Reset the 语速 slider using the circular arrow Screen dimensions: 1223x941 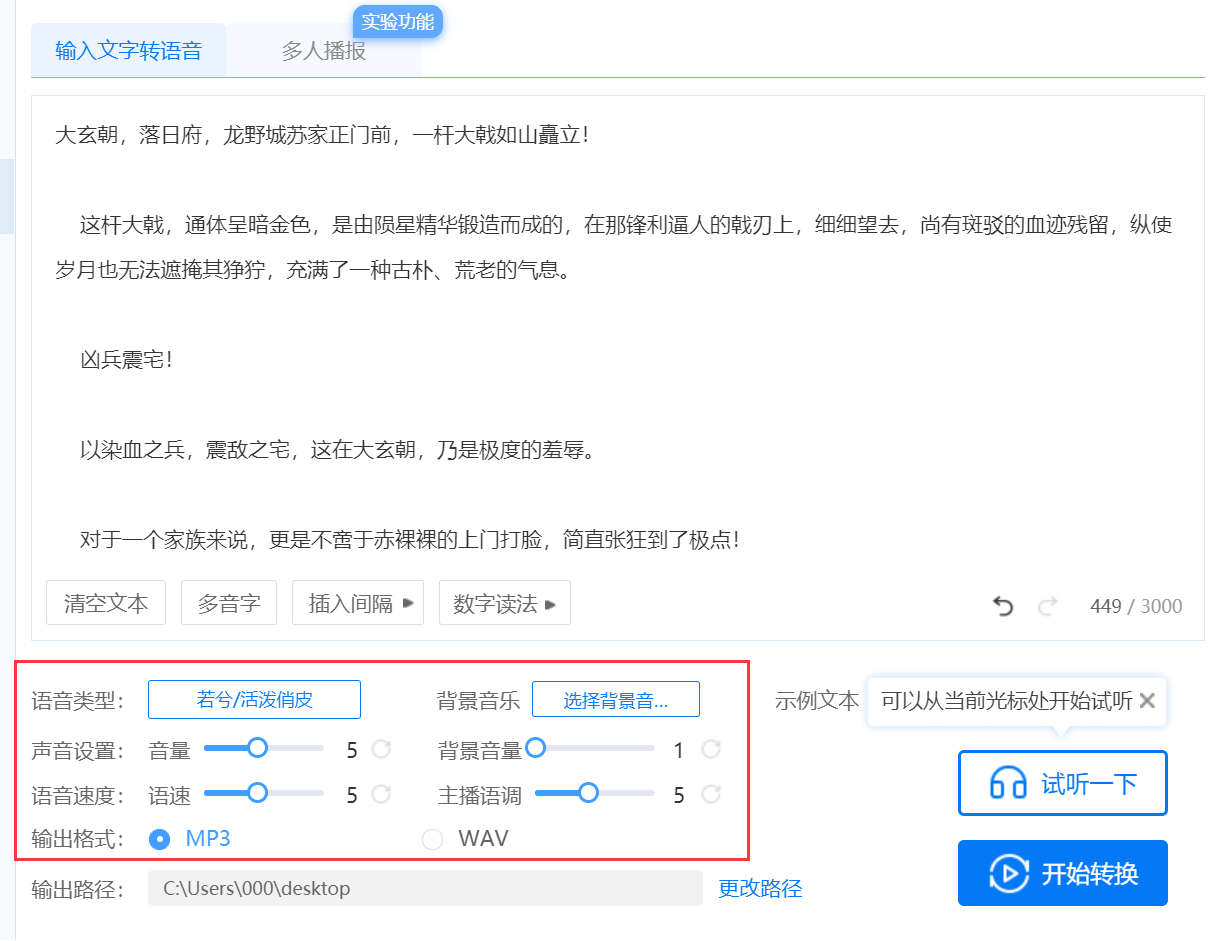(x=380, y=794)
